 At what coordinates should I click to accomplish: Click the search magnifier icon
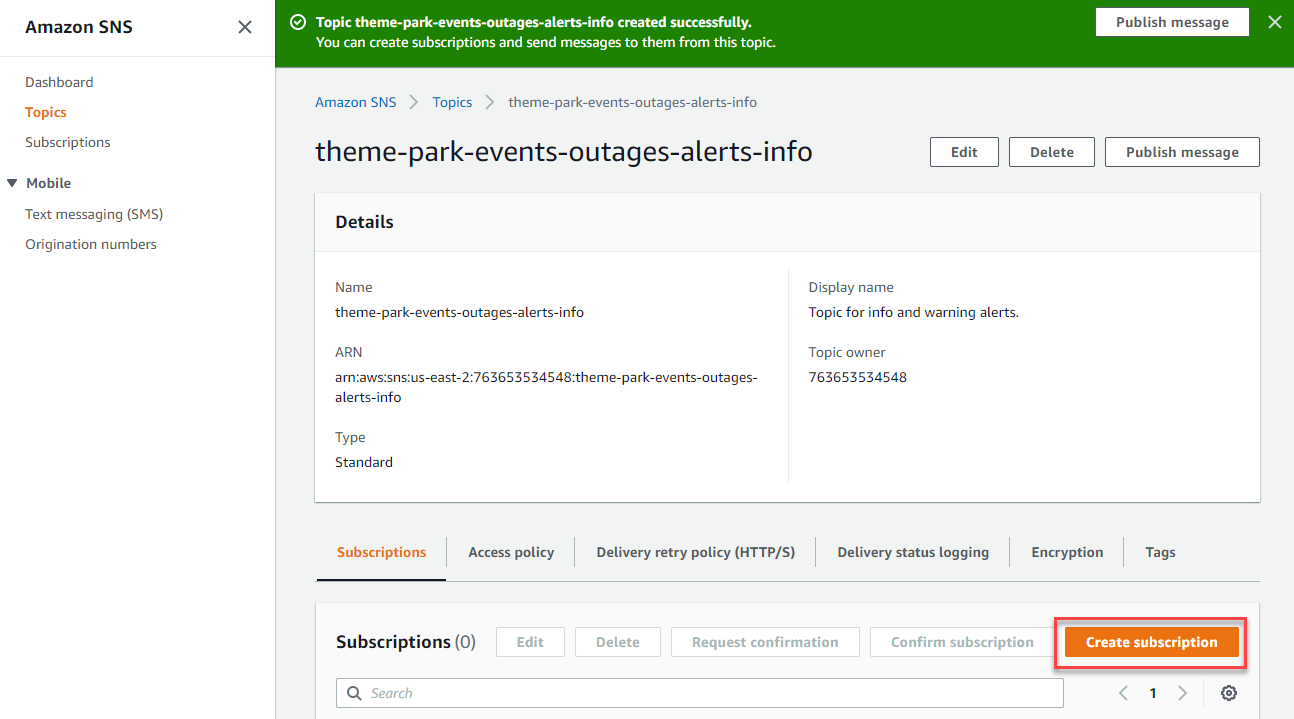coord(354,693)
